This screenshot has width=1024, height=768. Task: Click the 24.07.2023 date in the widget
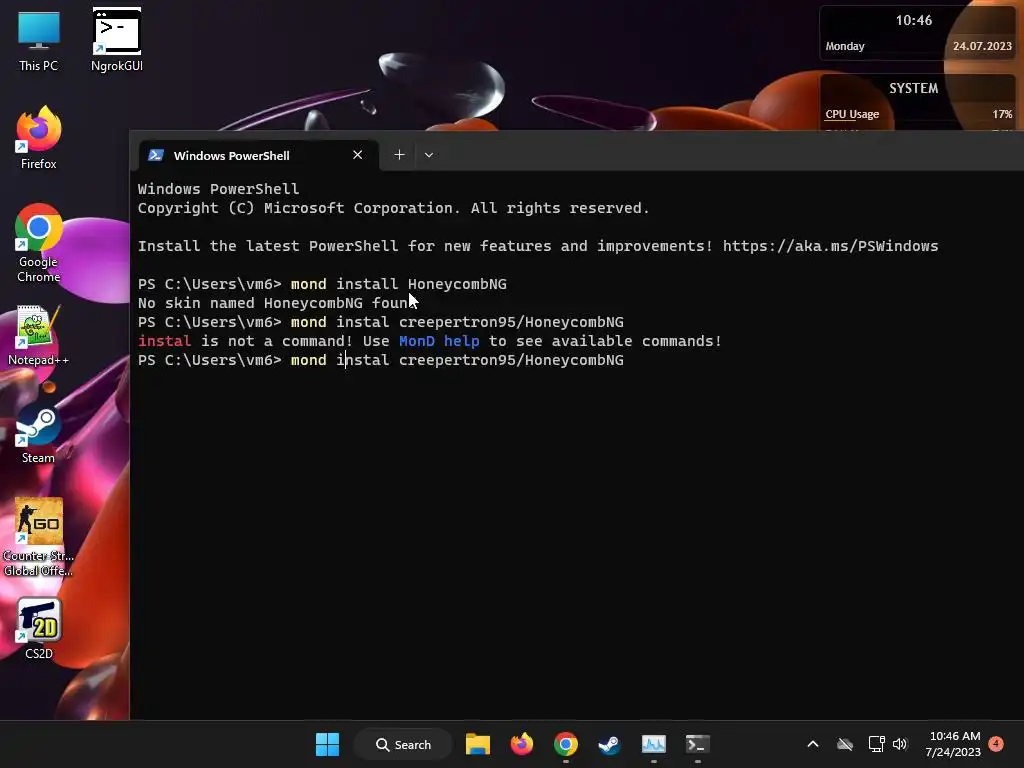point(982,46)
